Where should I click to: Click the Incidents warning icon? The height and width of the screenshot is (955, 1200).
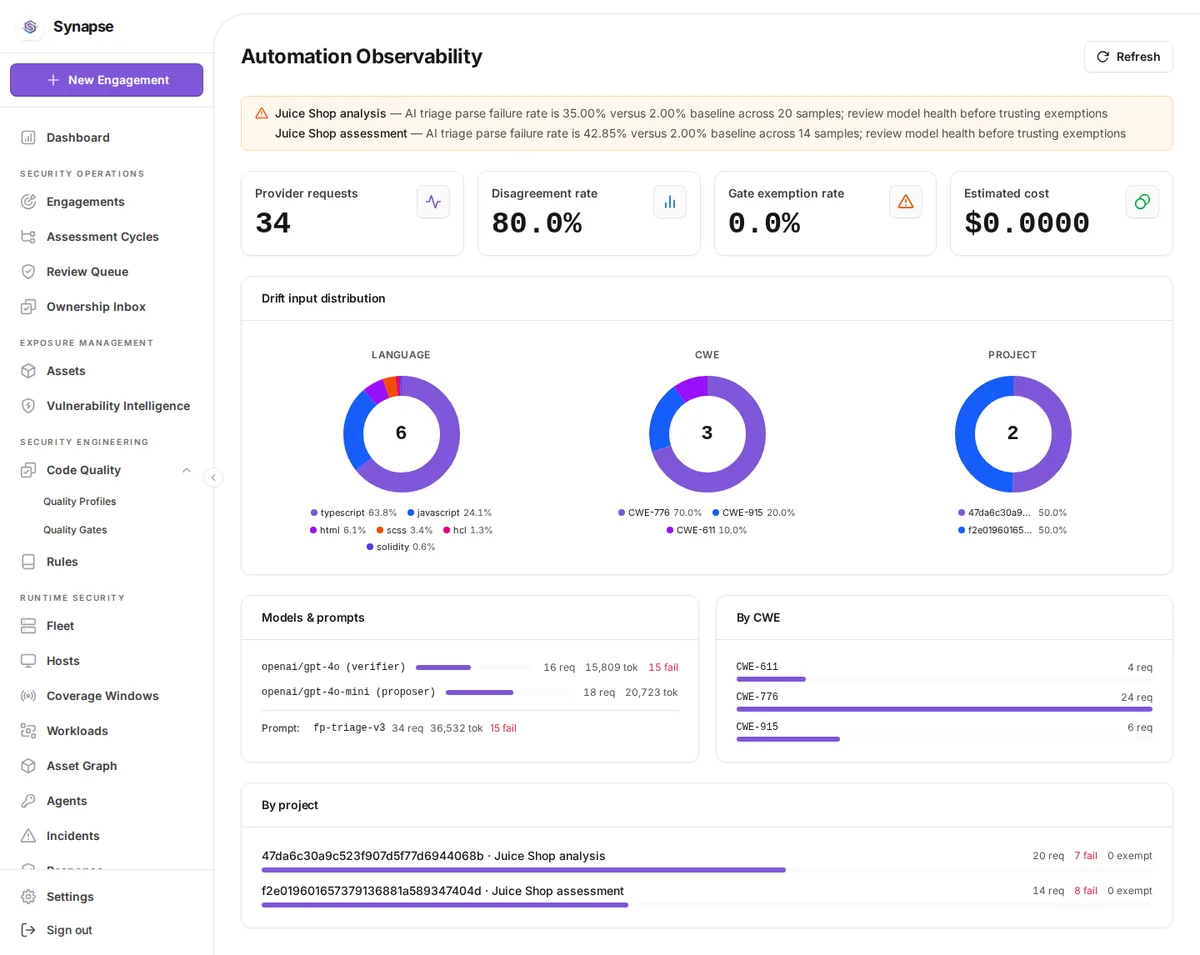[28, 835]
